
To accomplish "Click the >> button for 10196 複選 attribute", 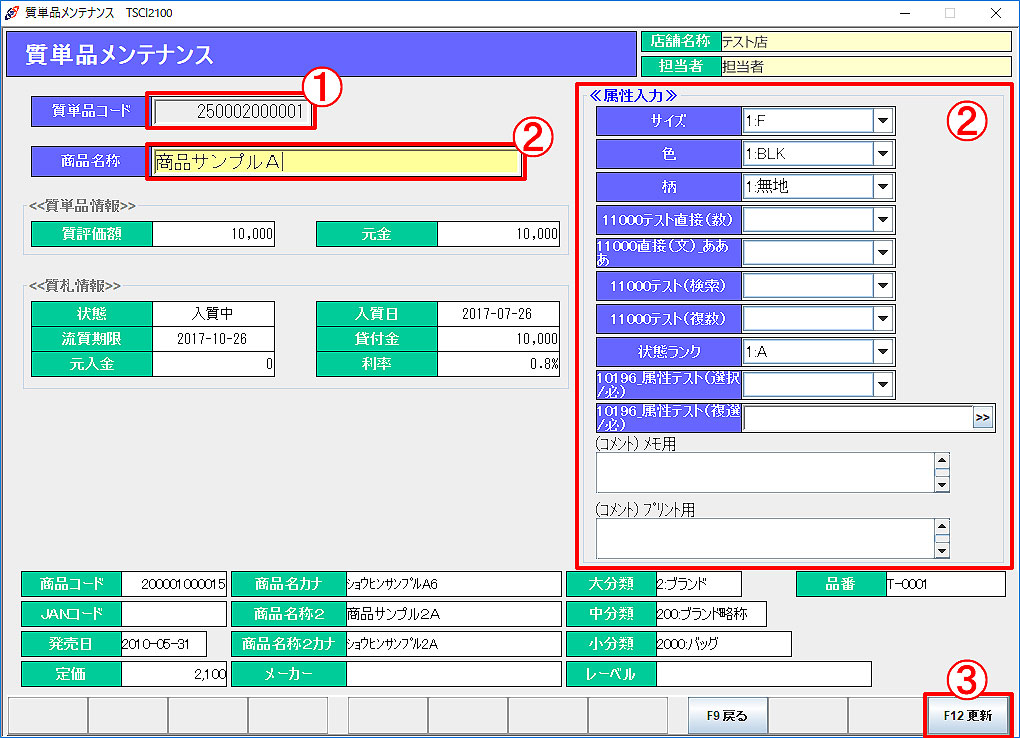I will click(983, 418).
